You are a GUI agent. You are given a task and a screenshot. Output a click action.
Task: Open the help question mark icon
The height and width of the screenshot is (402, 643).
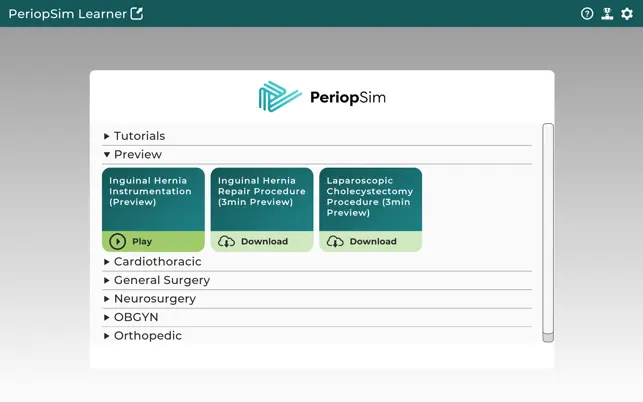[x=587, y=14]
